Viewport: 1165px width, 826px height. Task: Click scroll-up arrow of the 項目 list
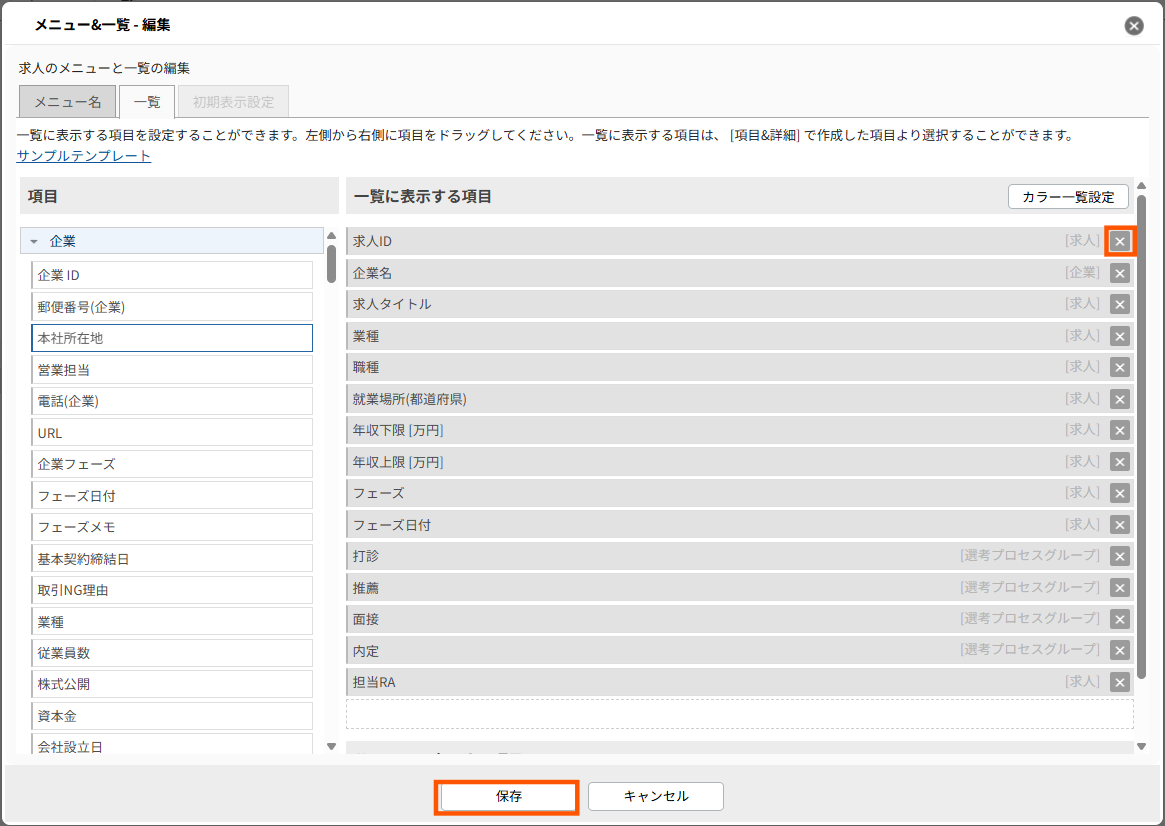point(331,235)
